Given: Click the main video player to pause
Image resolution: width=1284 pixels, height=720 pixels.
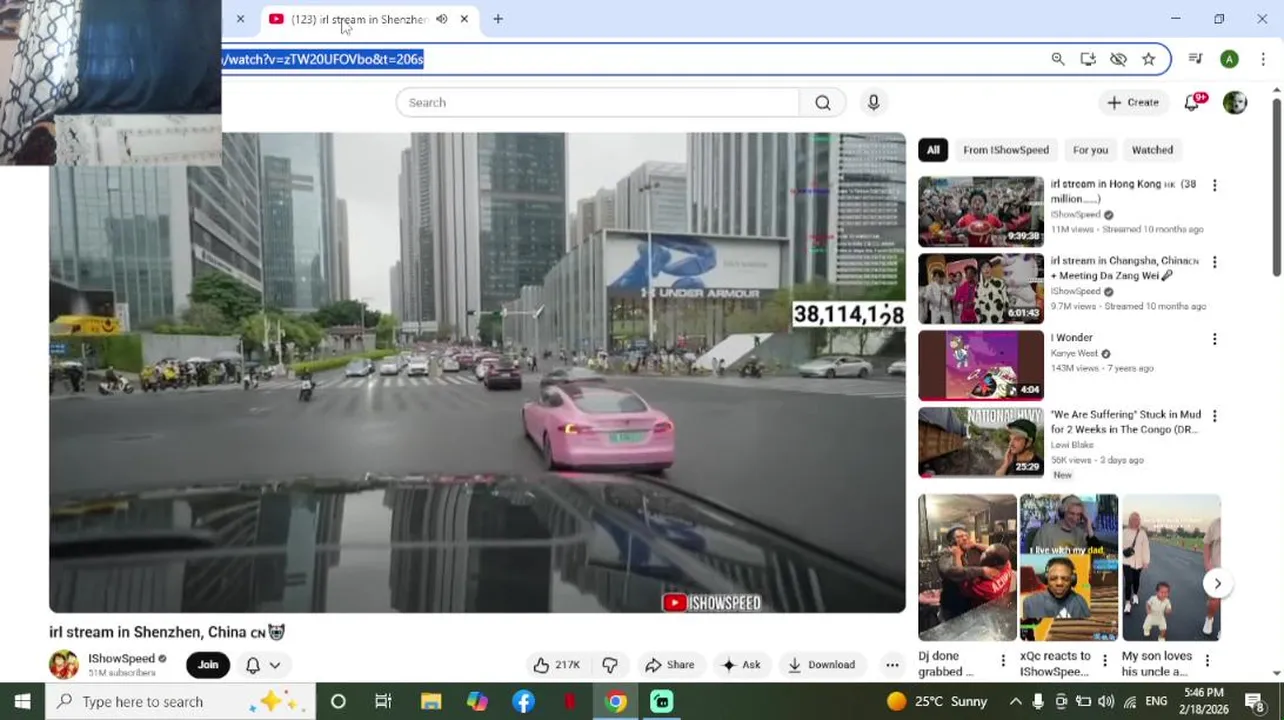Looking at the screenshot, I should (477, 372).
